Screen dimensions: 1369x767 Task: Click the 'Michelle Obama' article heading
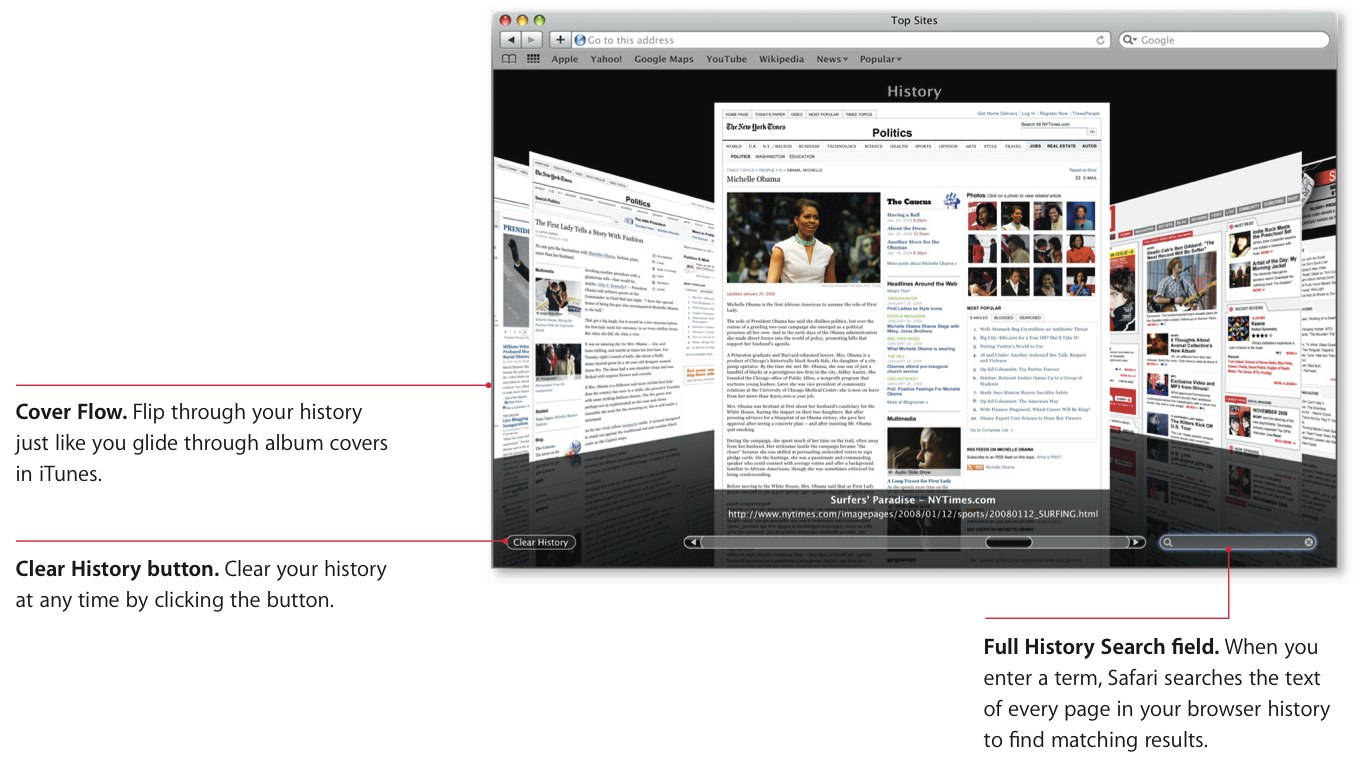tap(755, 179)
